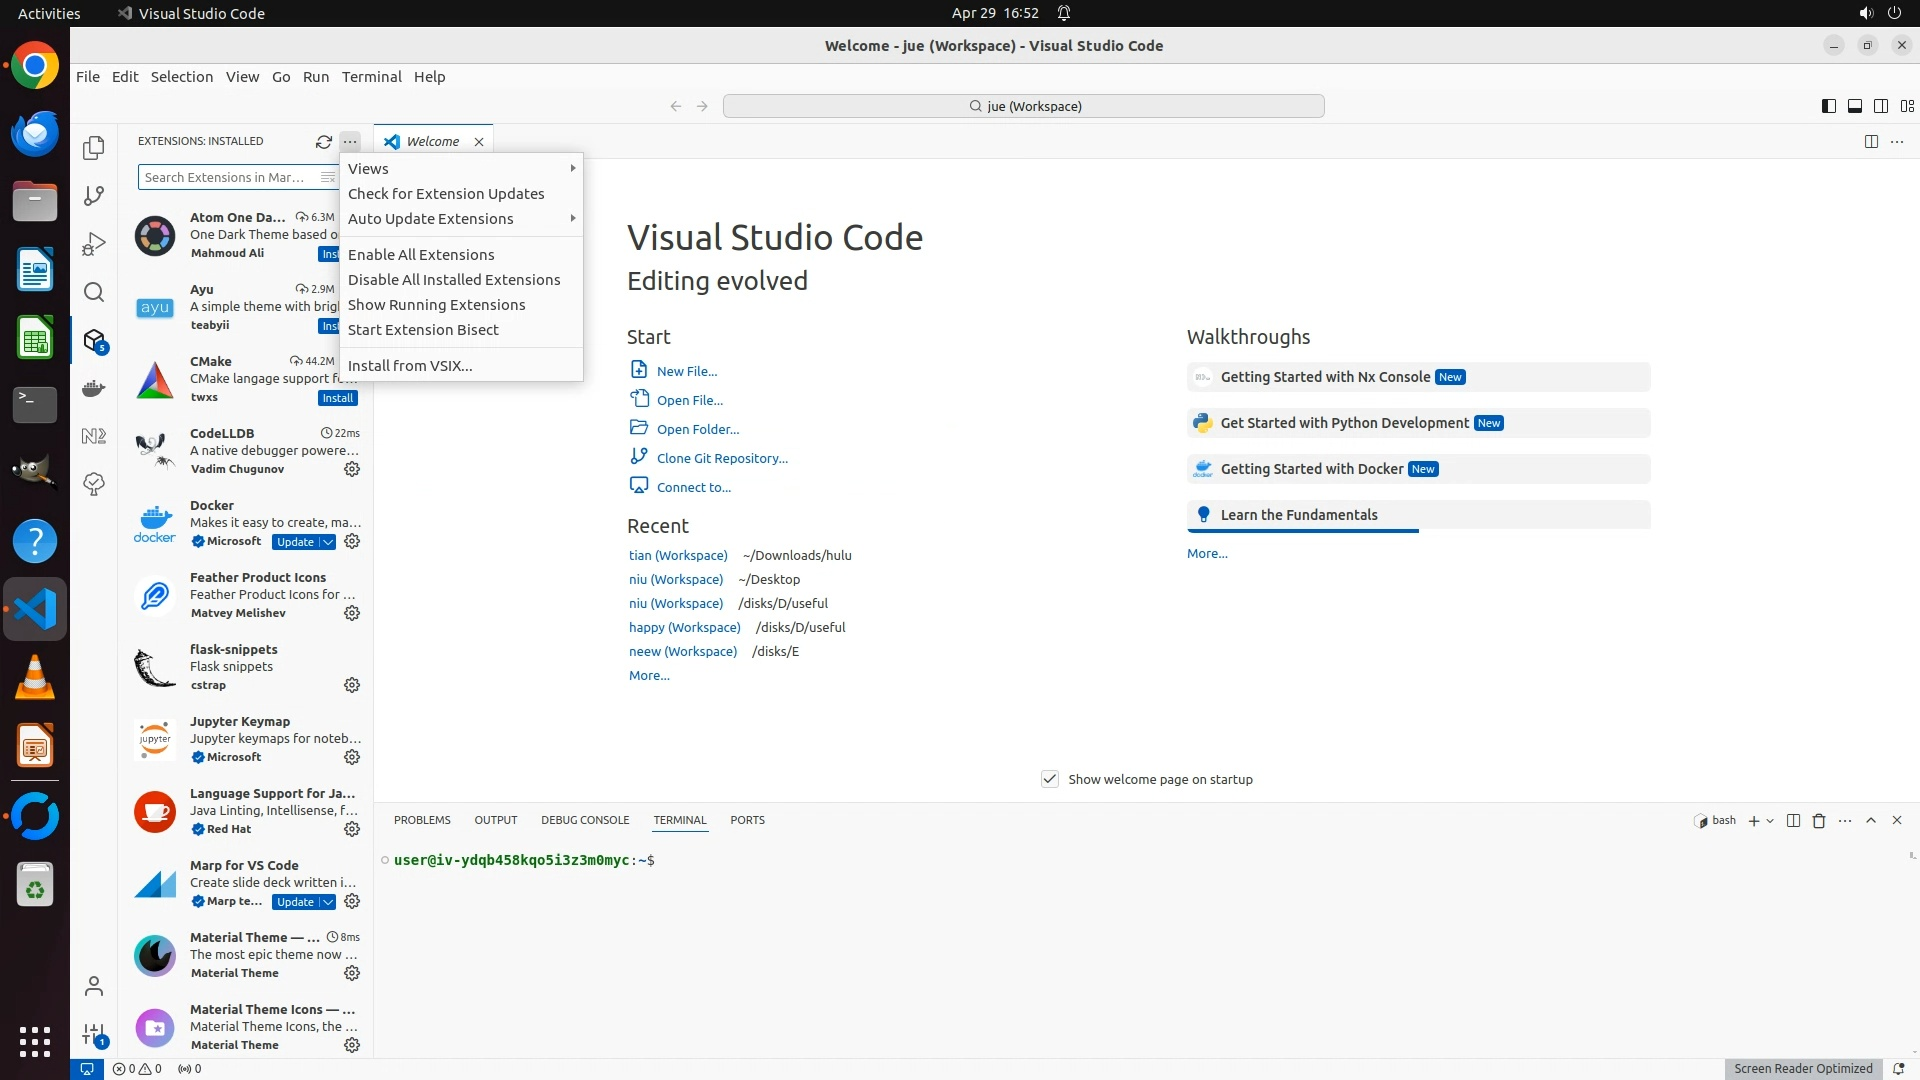Viewport: 1920px width, 1080px height.
Task: Open the Accounts icon in activity bar
Action: 94,987
